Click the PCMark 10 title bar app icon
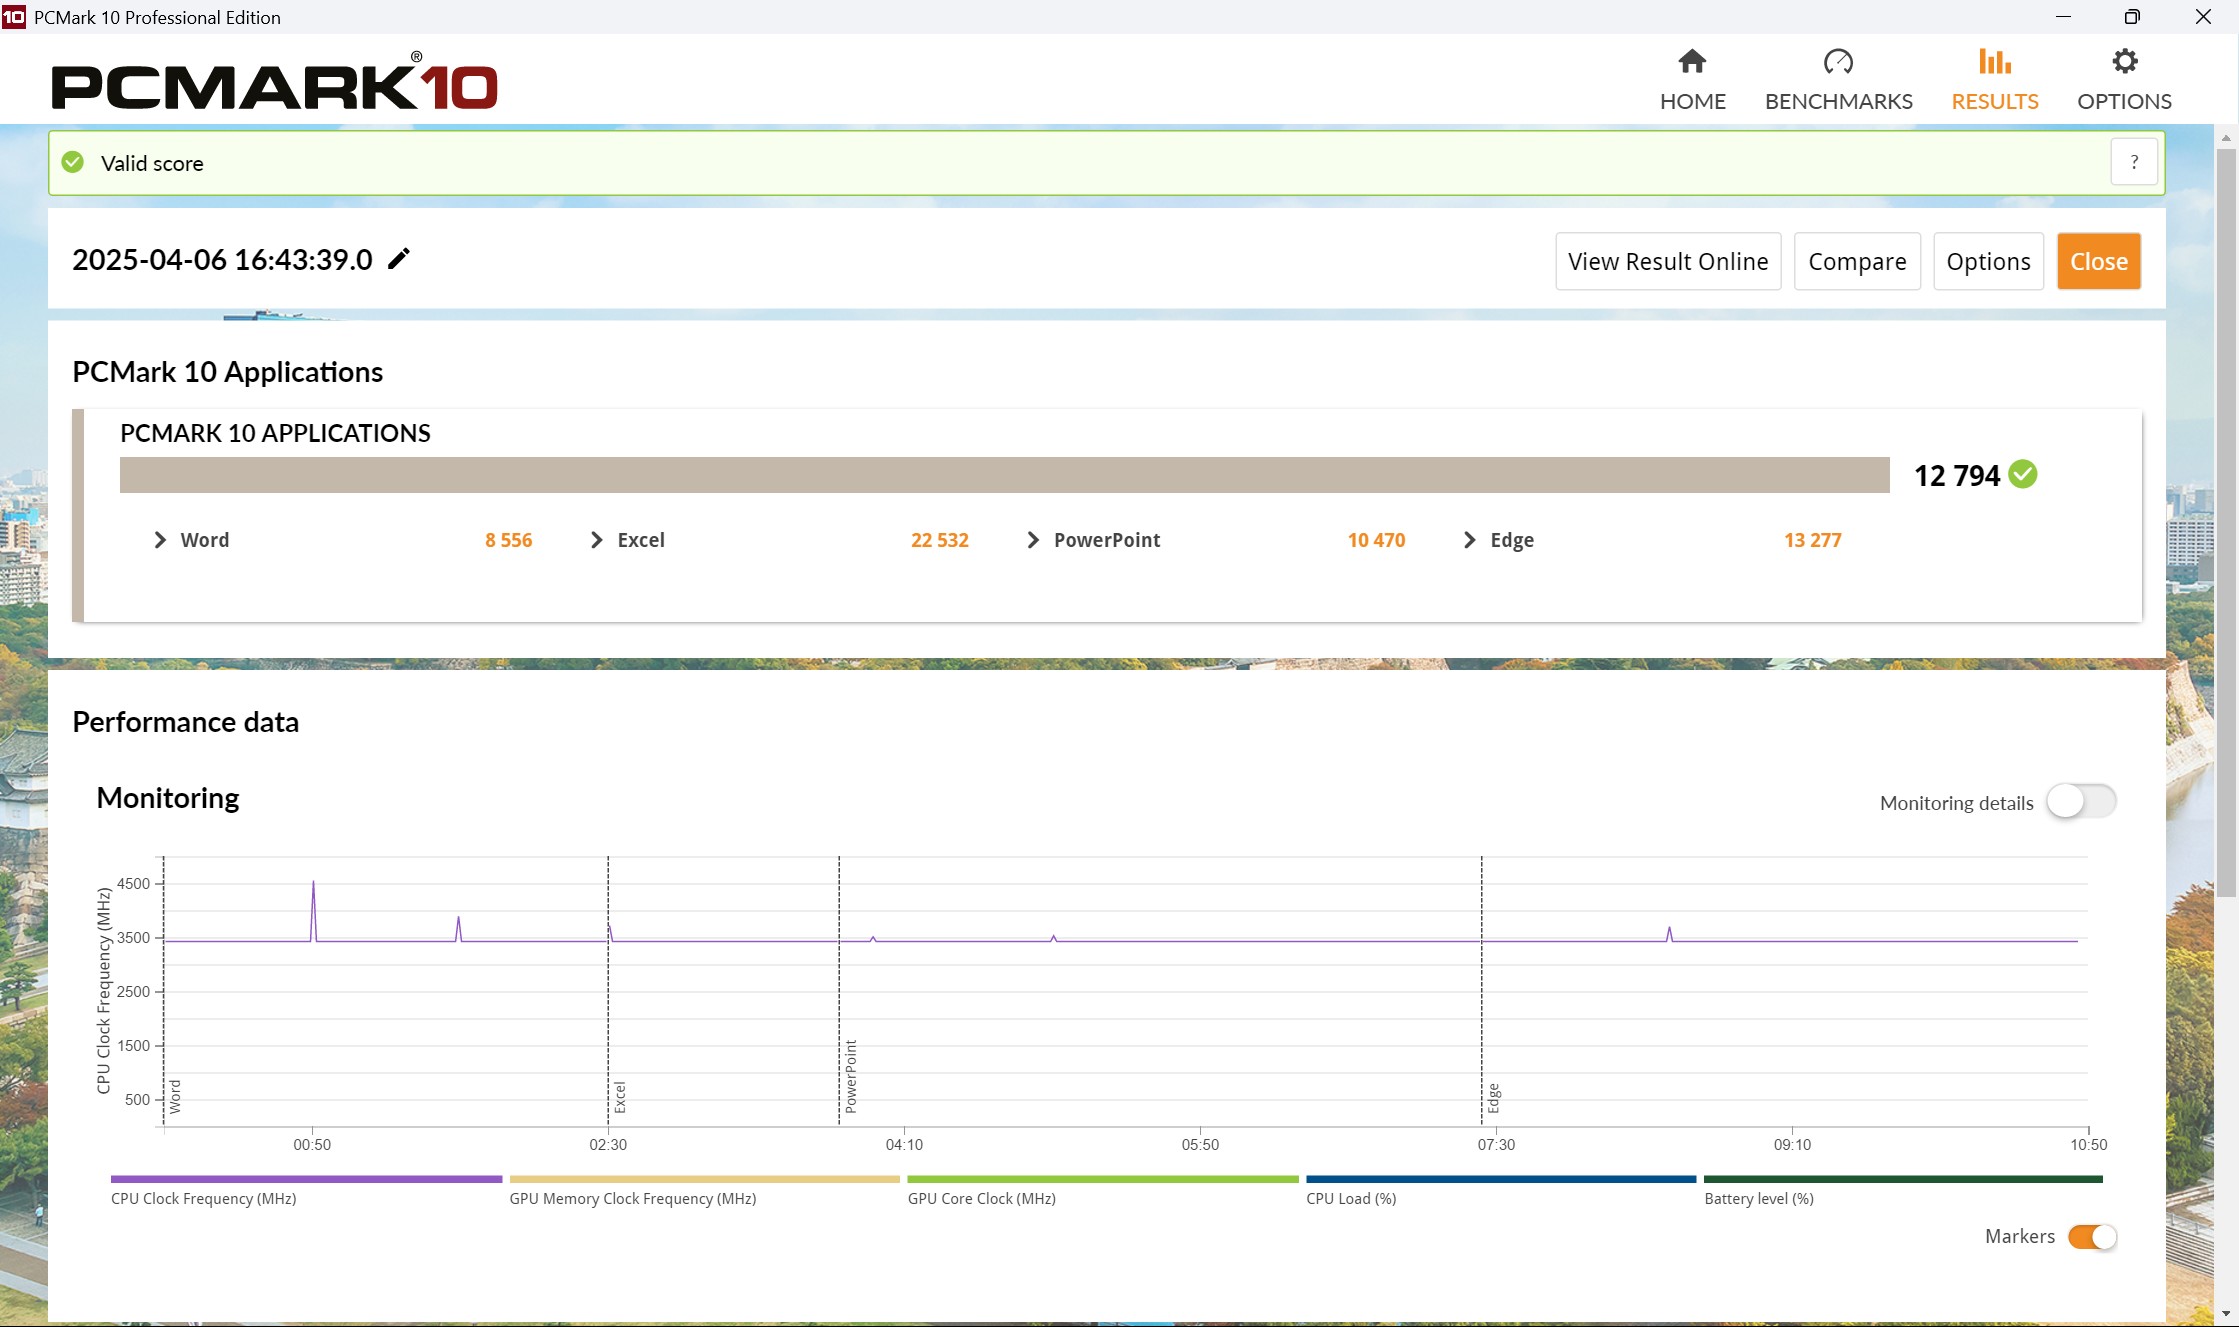The height and width of the screenshot is (1327, 2239). tap(14, 17)
